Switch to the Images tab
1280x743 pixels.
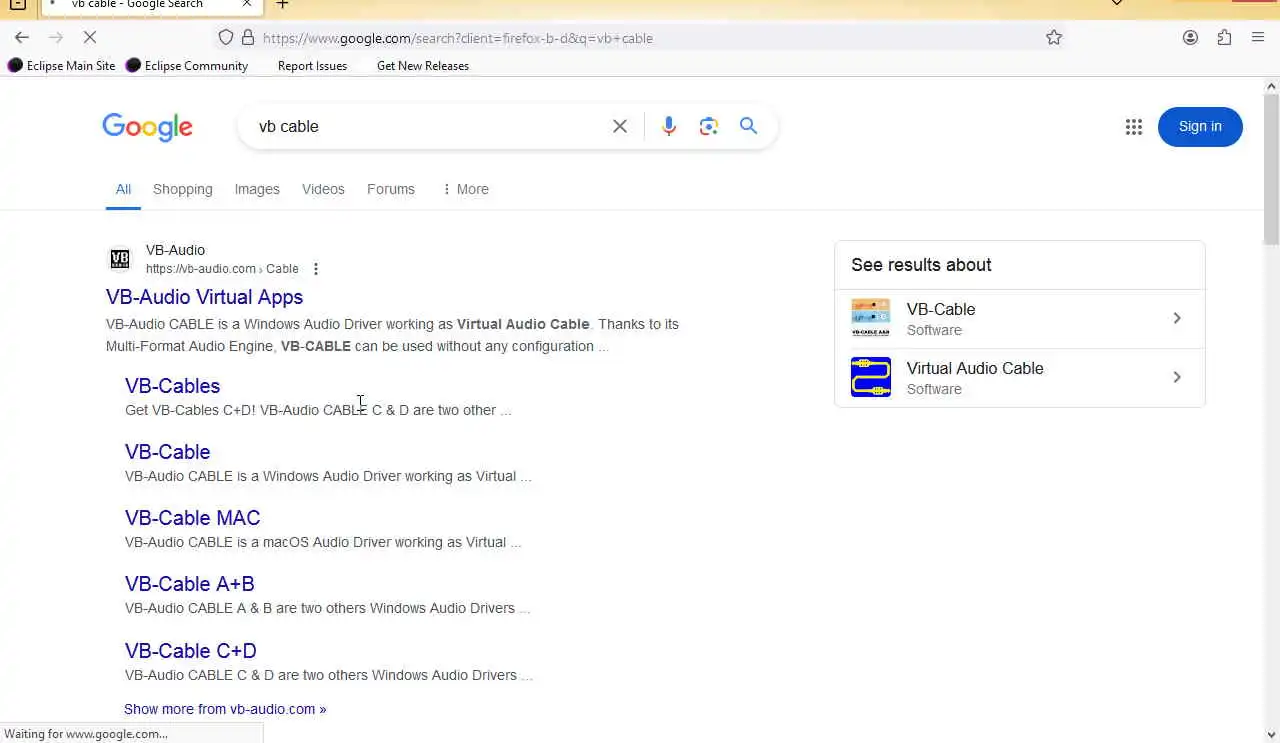pos(257,189)
